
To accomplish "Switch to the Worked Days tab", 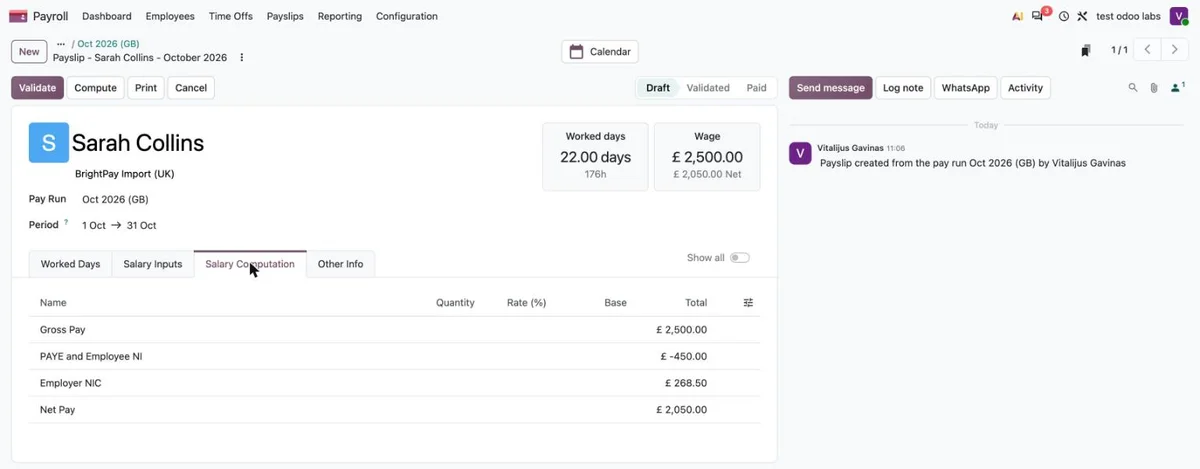I will pos(70,264).
